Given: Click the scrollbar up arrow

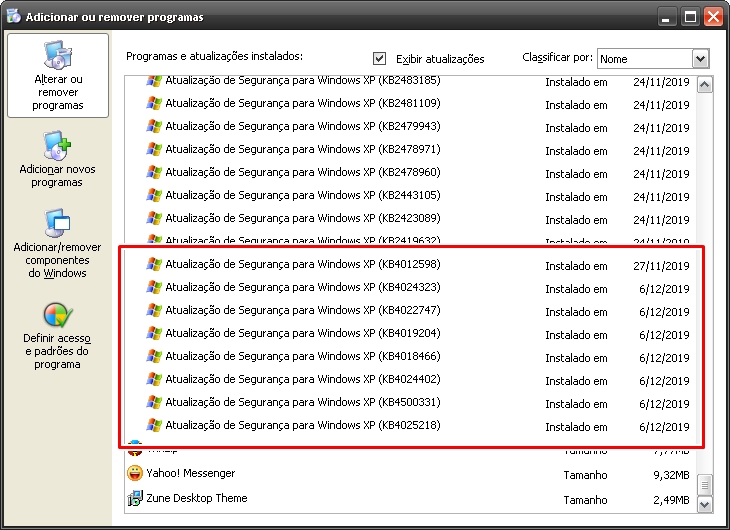Looking at the screenshot, I should 704,85.
